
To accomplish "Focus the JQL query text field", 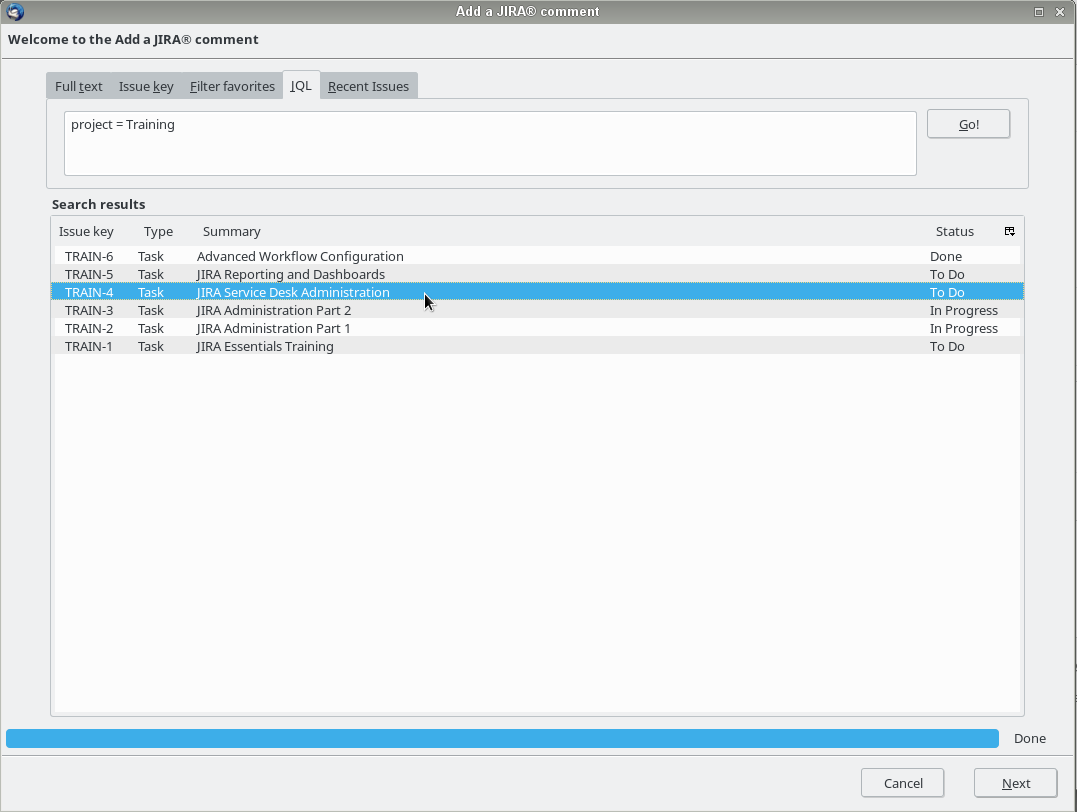I will click(490, 143).
